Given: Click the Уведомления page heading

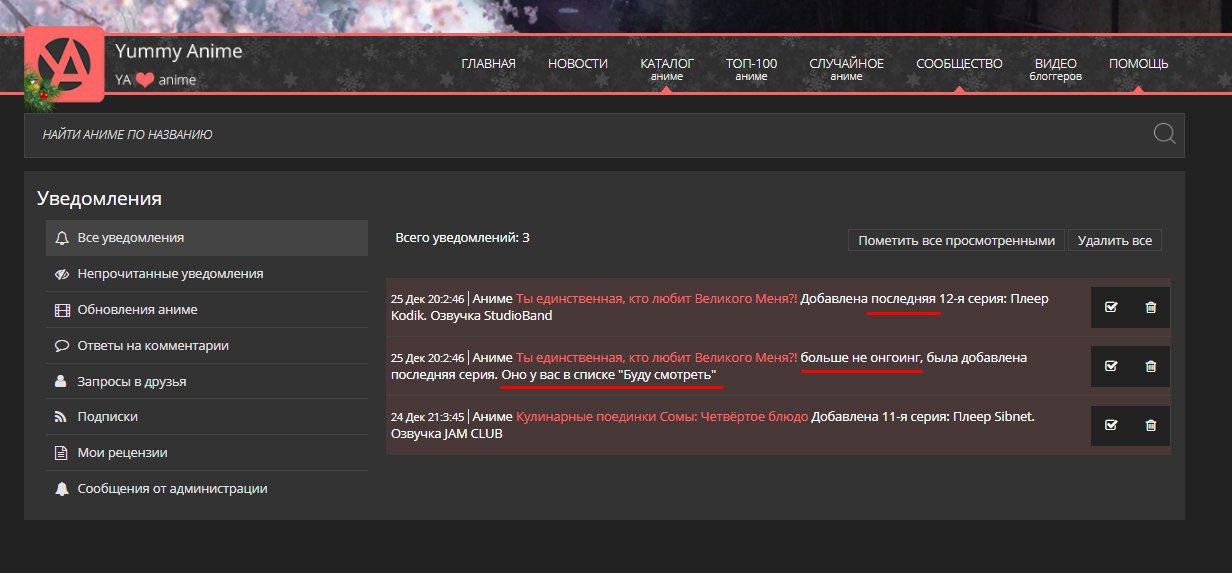Looking at the screenshot, I should pos(99,198).
